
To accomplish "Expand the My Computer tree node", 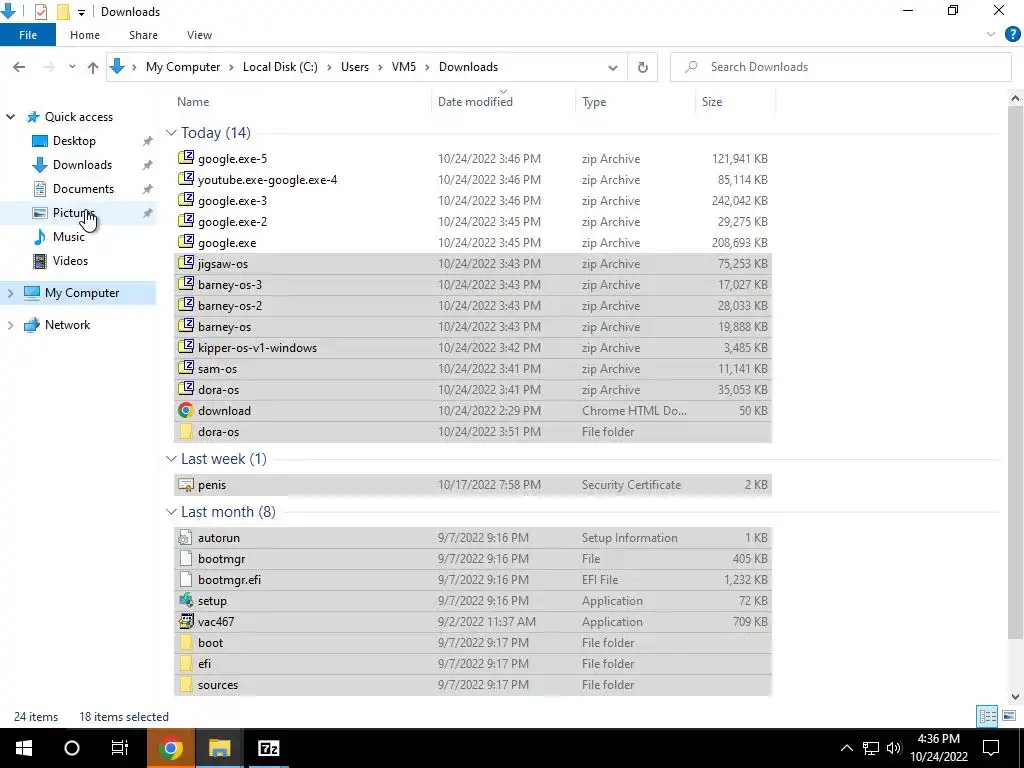I will tap(10, 293).
